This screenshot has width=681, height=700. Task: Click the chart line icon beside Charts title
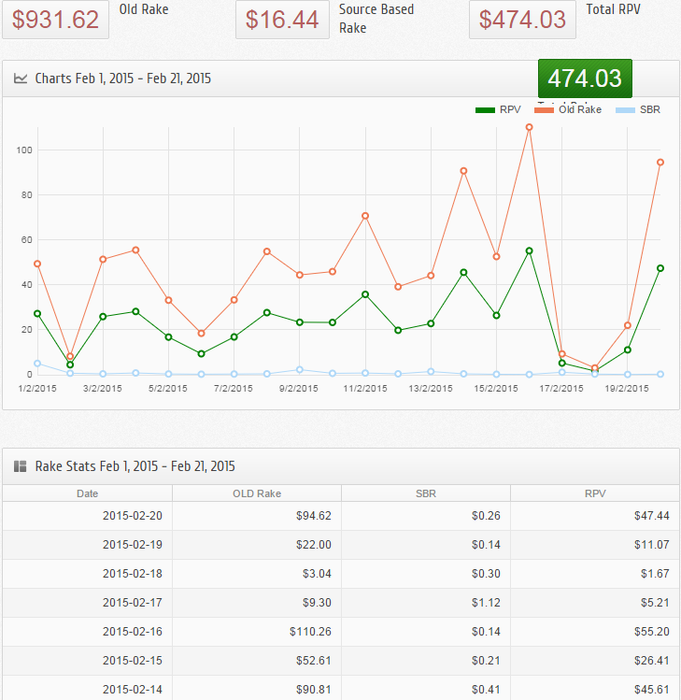coord(20,79)
